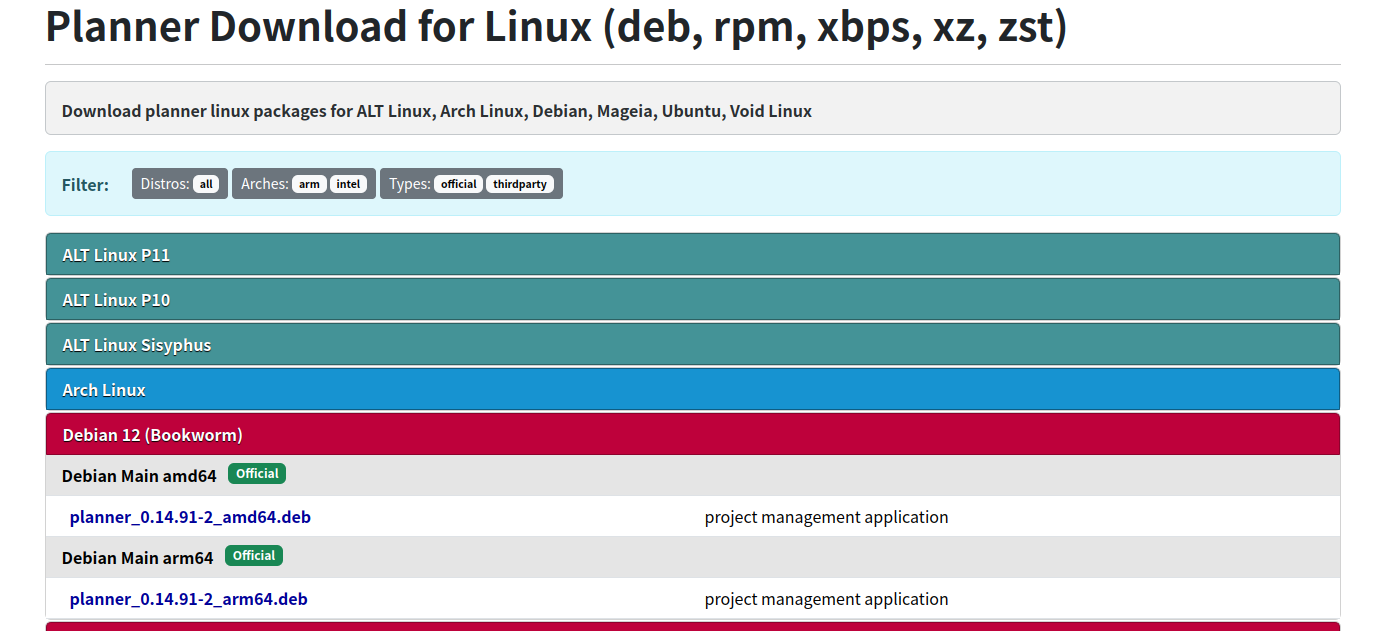Expand the ALT Linux P10 section
1382x631 pixels.
point(692,300)
